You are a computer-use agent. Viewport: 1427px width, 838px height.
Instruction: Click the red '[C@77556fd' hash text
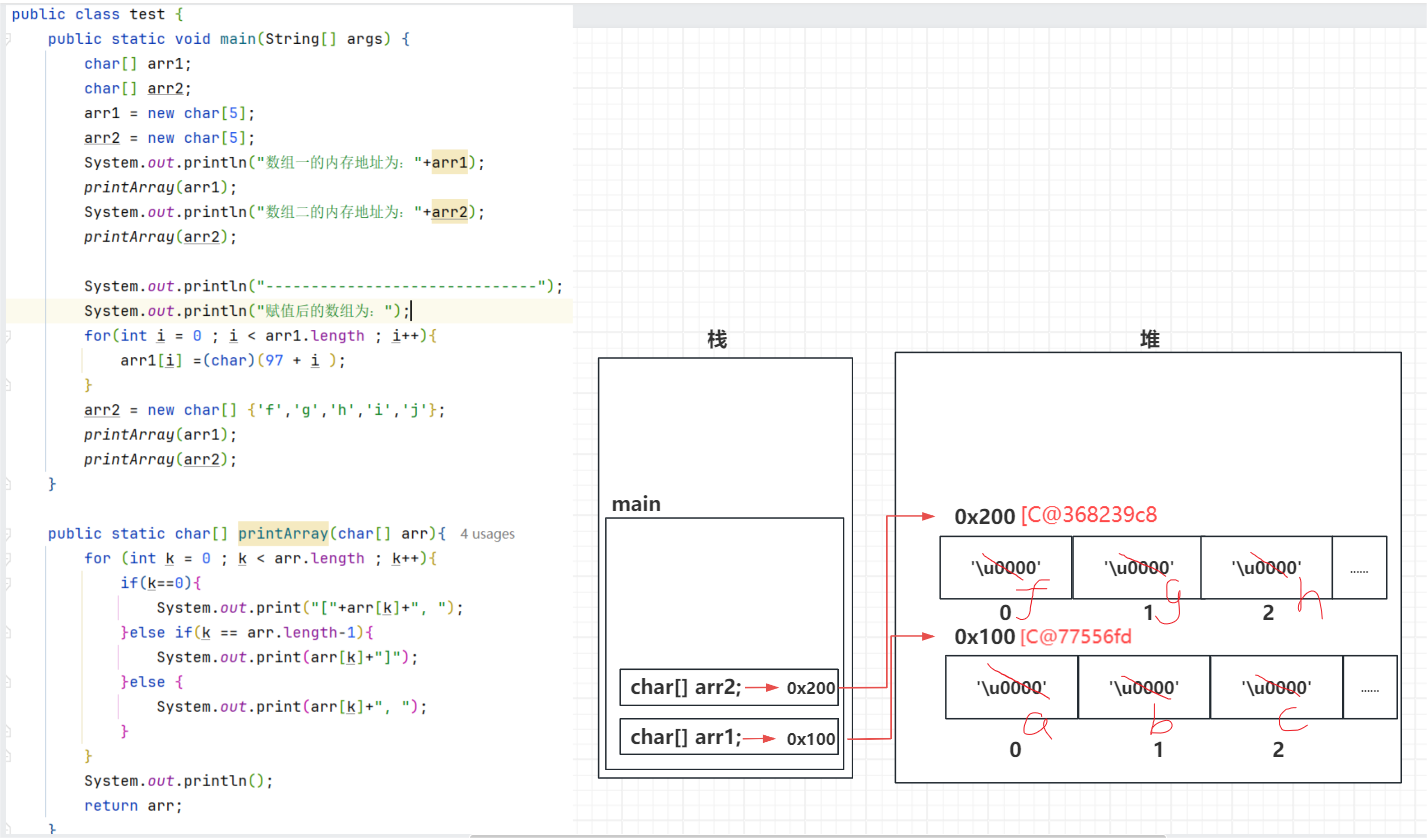click(x=1076, y=637)
